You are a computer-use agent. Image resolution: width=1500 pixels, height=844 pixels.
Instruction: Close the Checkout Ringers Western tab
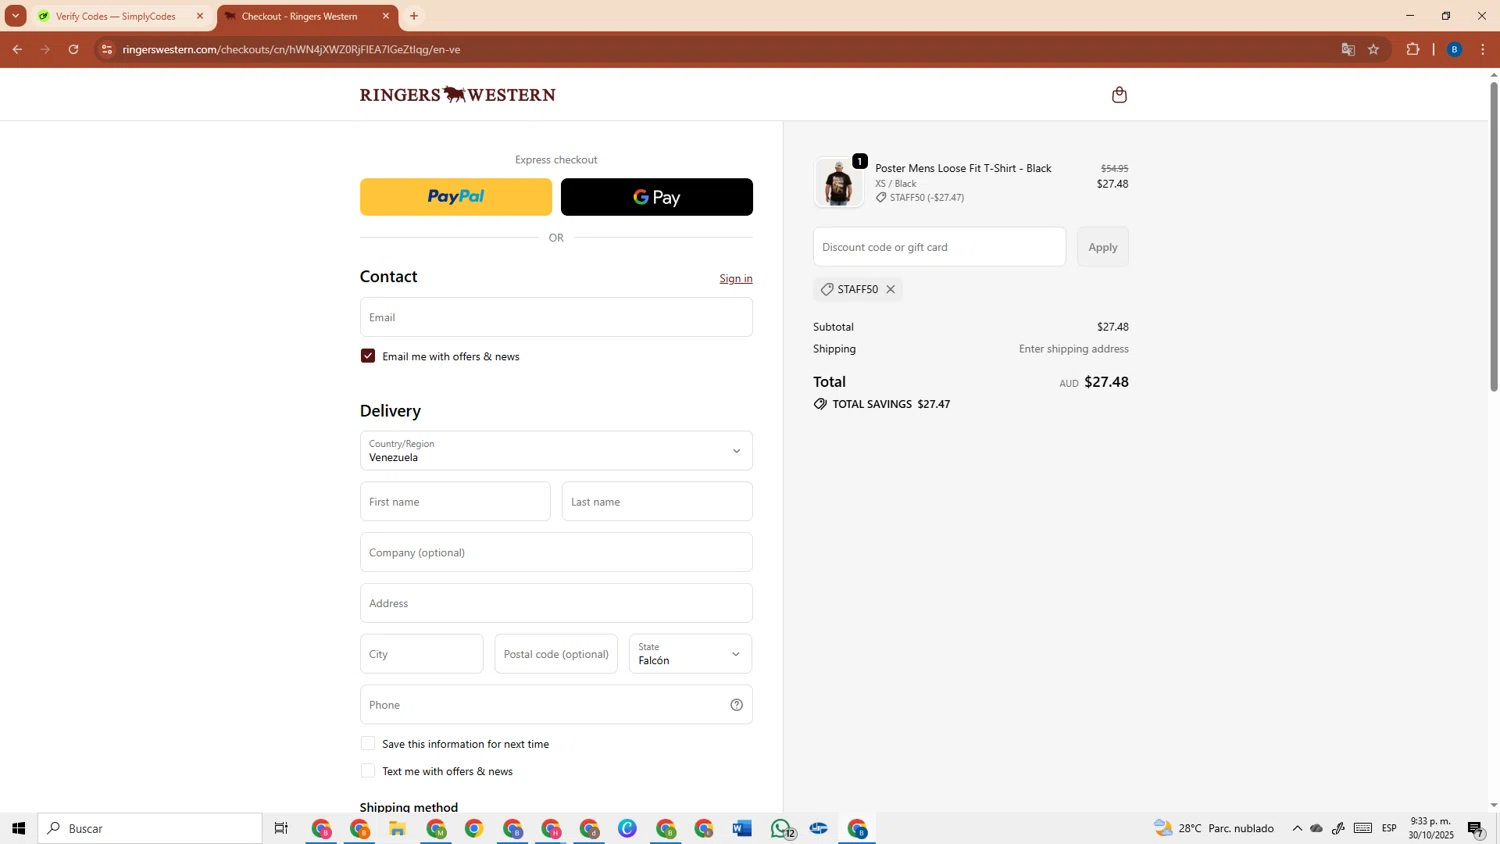tap(386, 16)
